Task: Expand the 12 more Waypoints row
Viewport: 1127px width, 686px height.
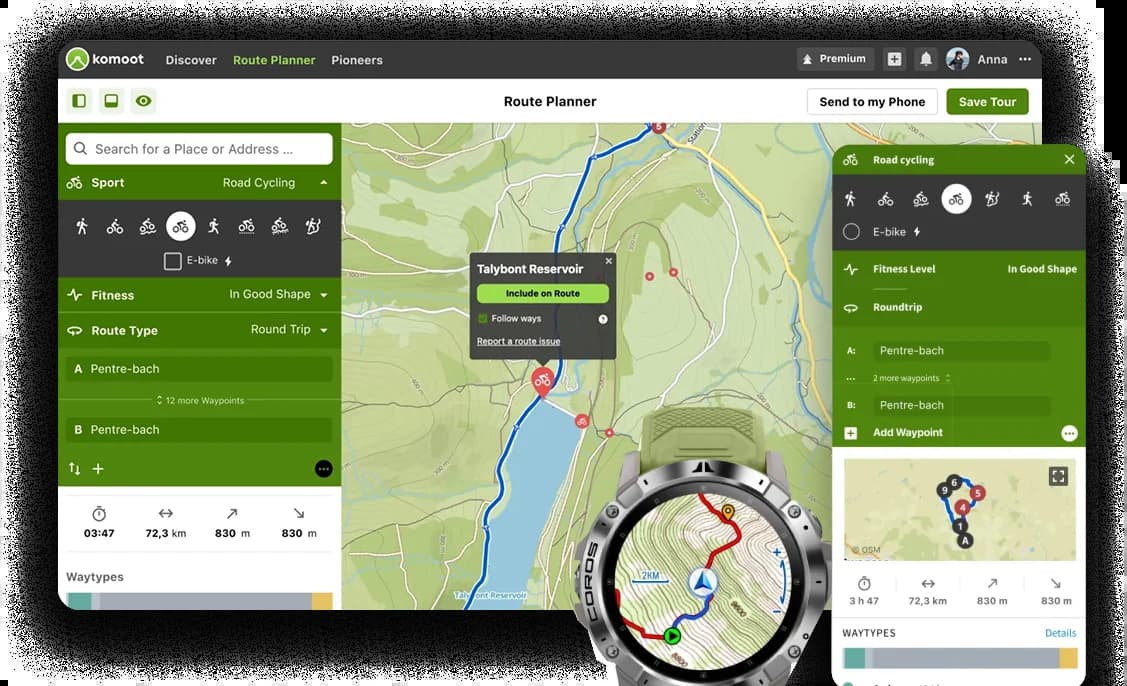Action: [x=201, y=401]
